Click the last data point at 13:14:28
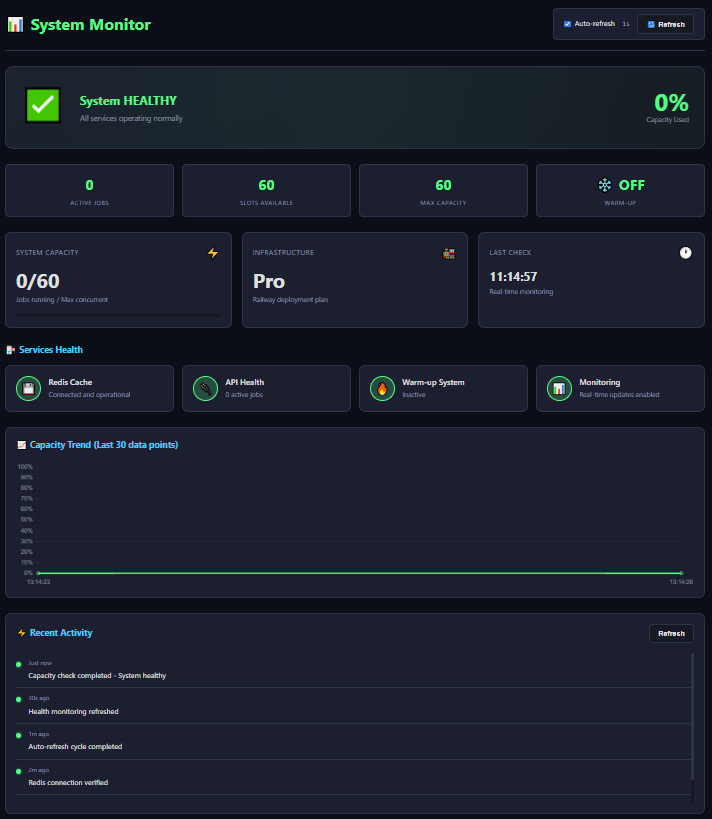The height and width of the screenshot is (819, 712). click(681, 573)
